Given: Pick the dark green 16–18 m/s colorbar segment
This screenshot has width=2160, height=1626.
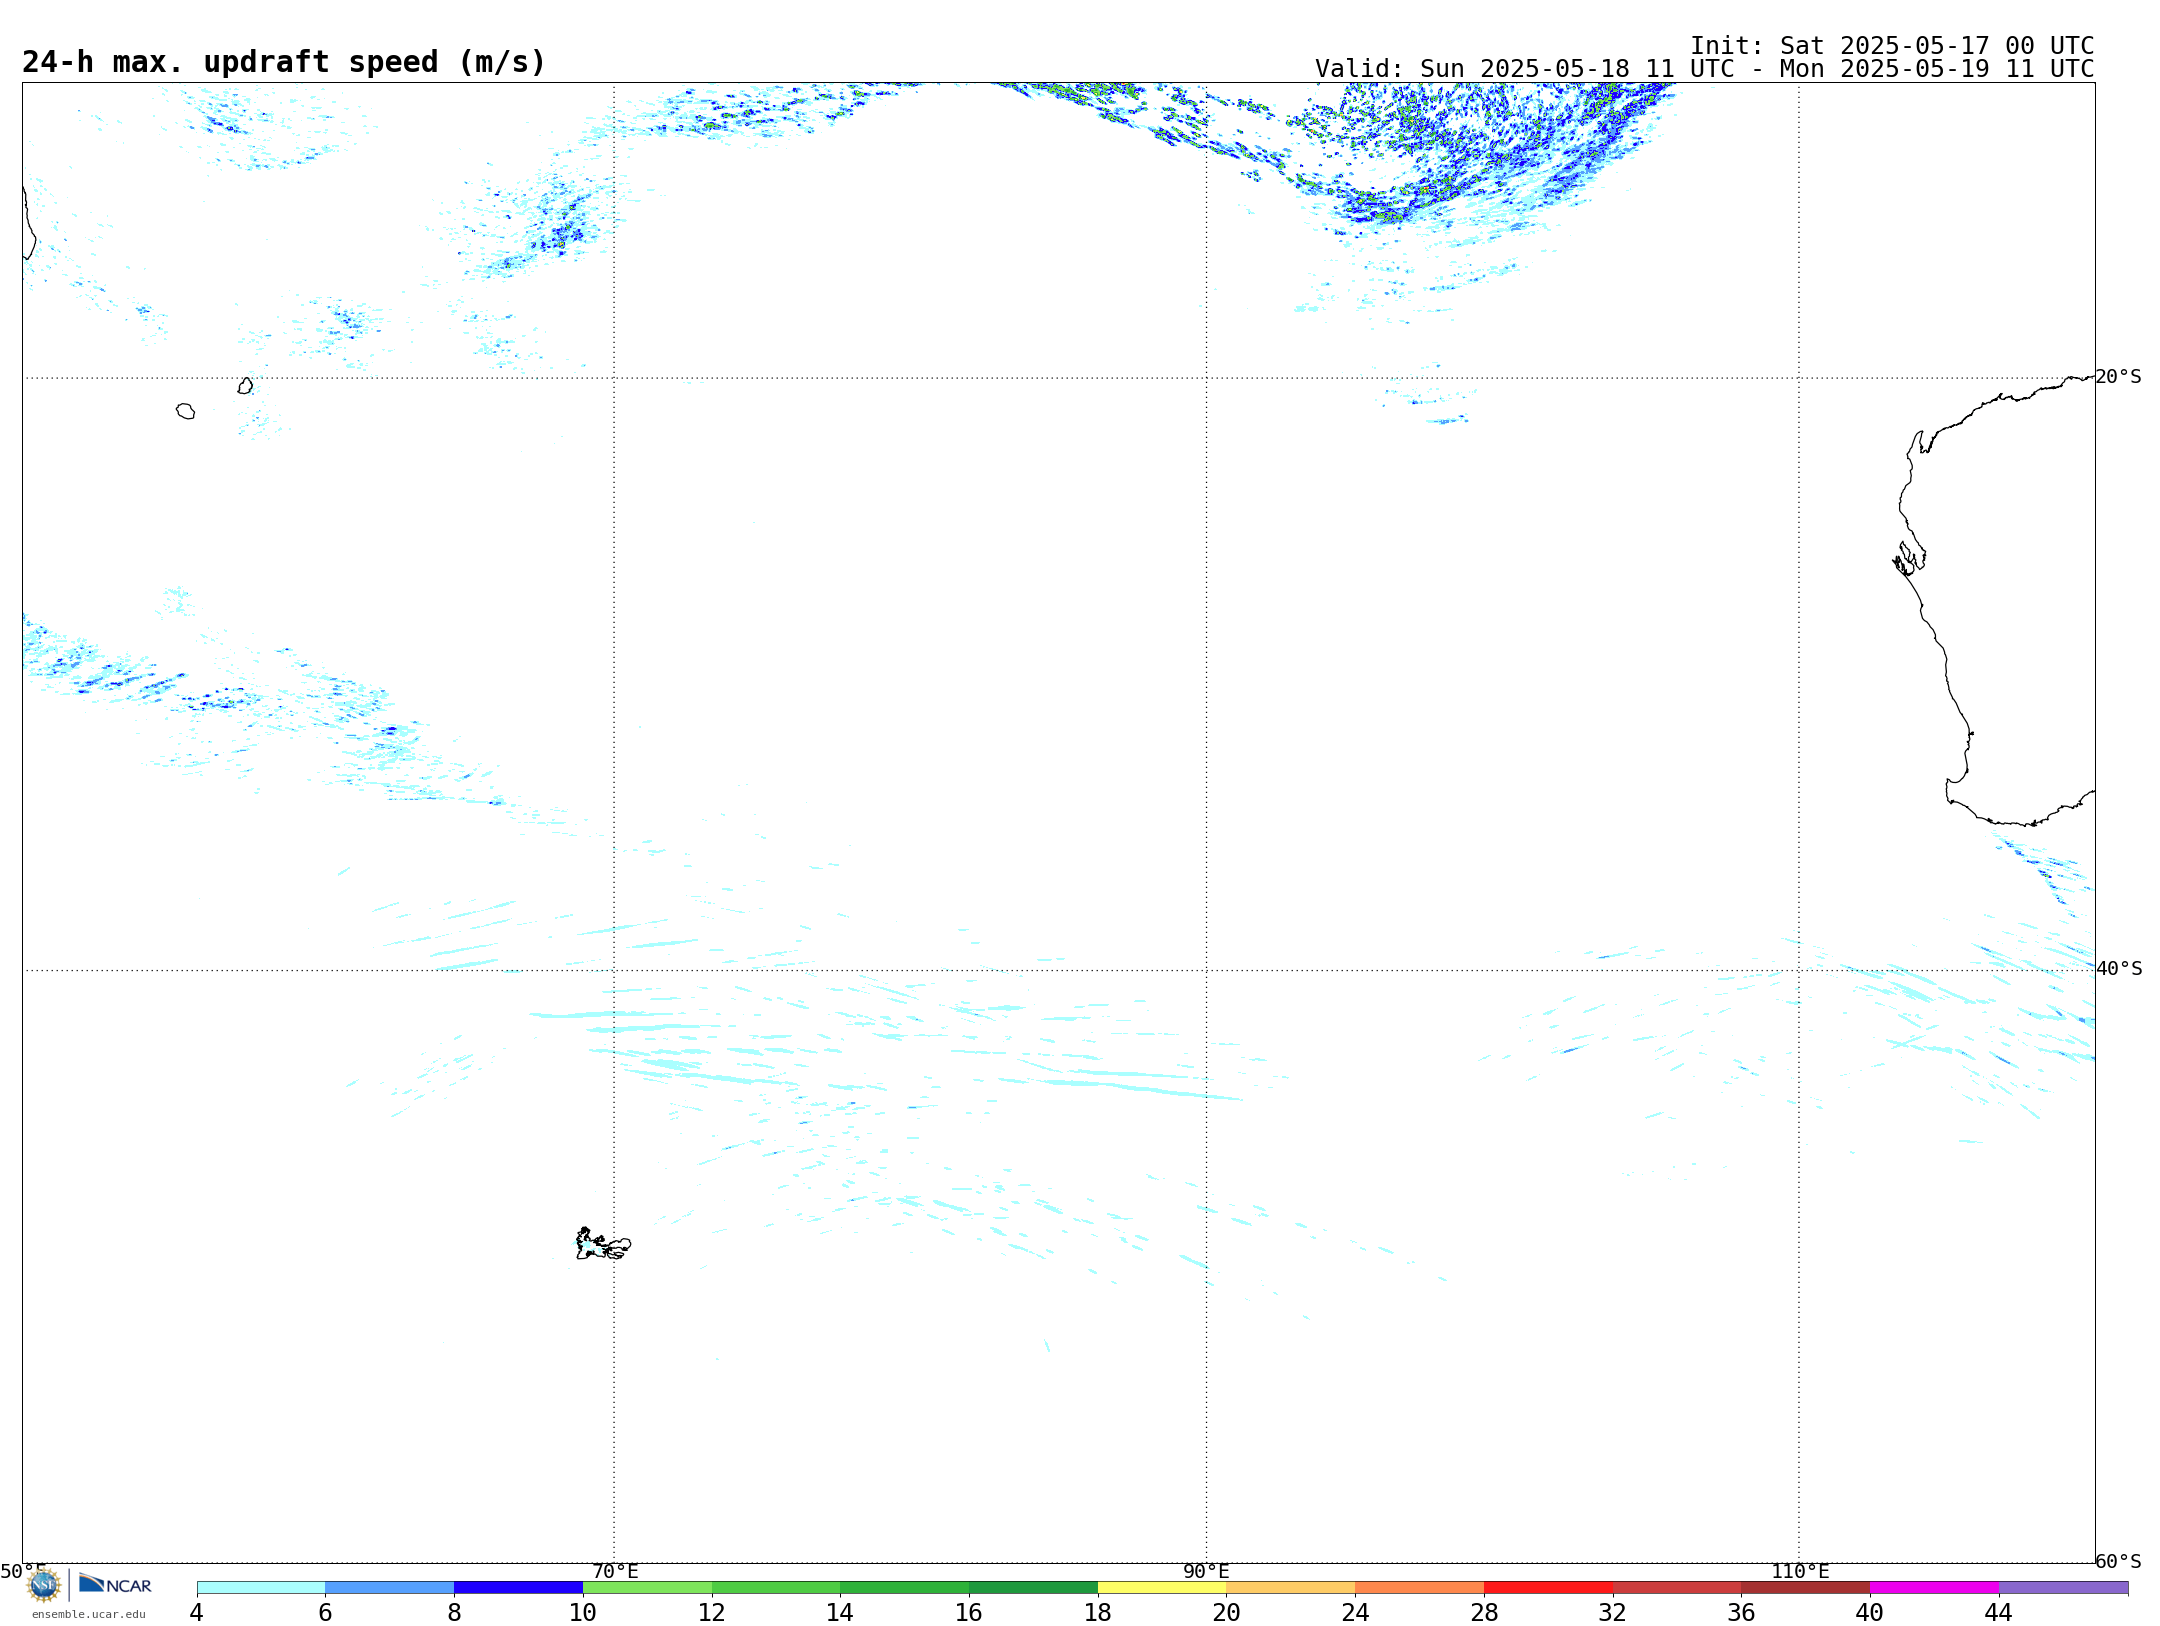Looking at the screenshot, I should (1033, 1588).
